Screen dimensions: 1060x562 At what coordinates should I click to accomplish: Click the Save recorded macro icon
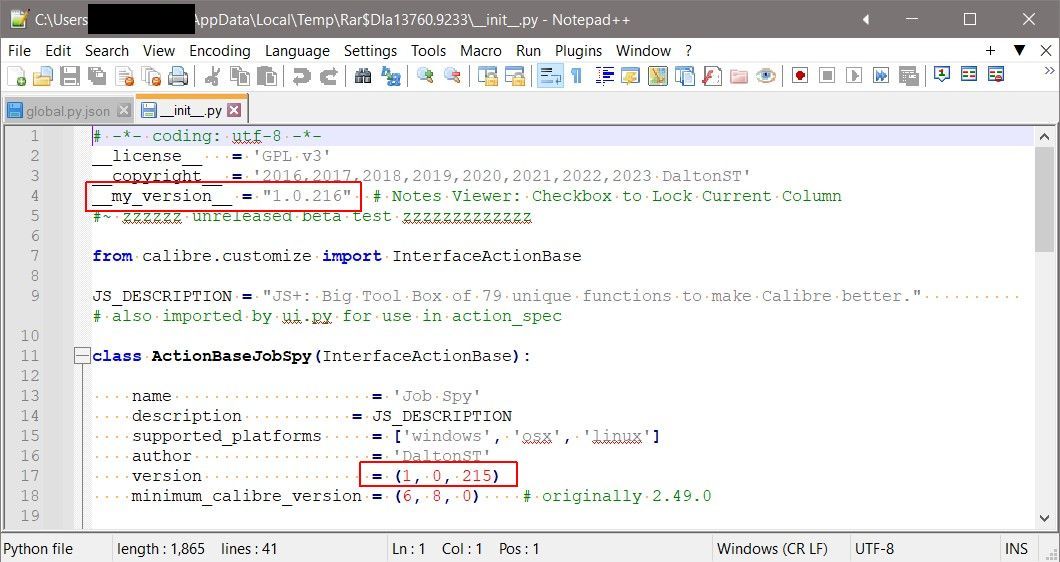point(908,76)
